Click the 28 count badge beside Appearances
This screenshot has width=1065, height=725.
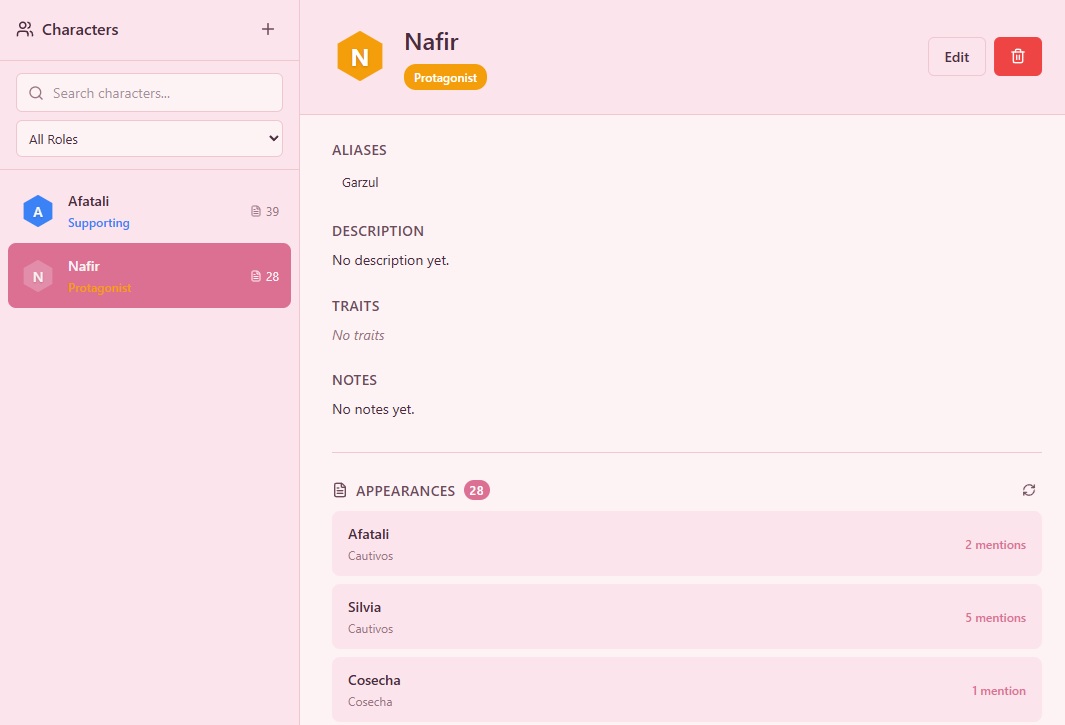coord(476,490)
